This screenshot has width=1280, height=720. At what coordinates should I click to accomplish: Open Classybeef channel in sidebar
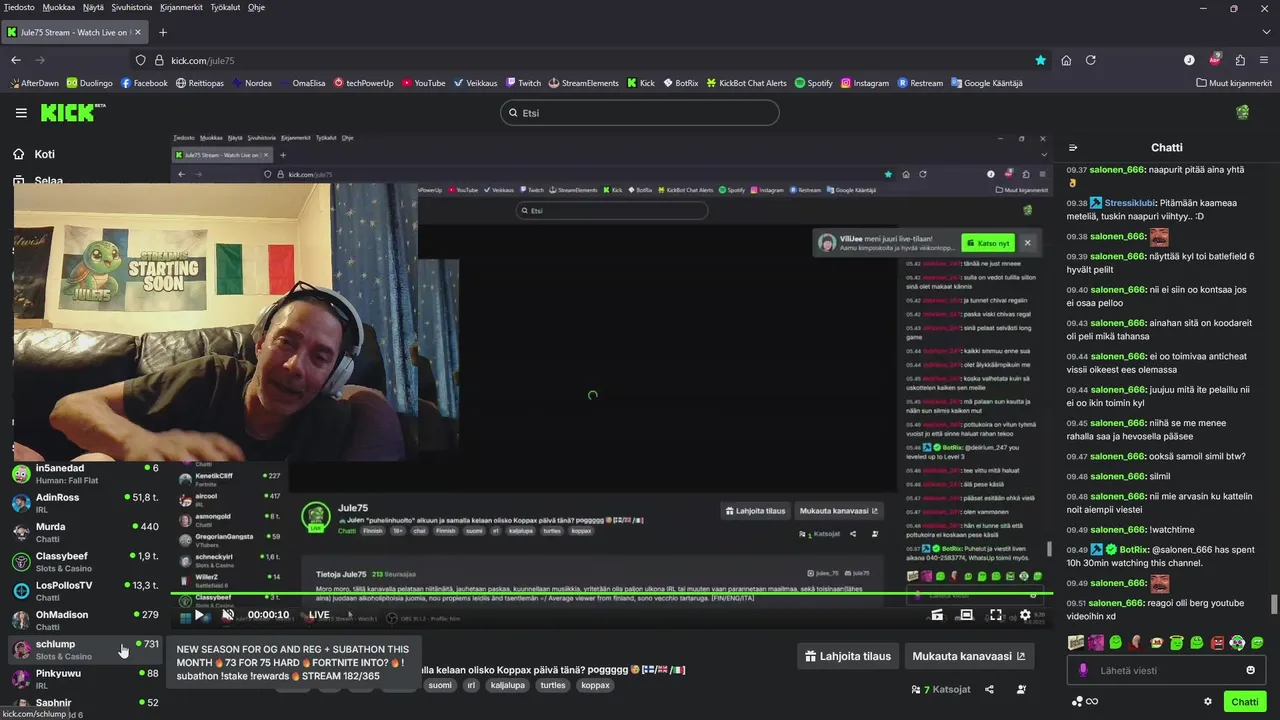coord(85,561)
